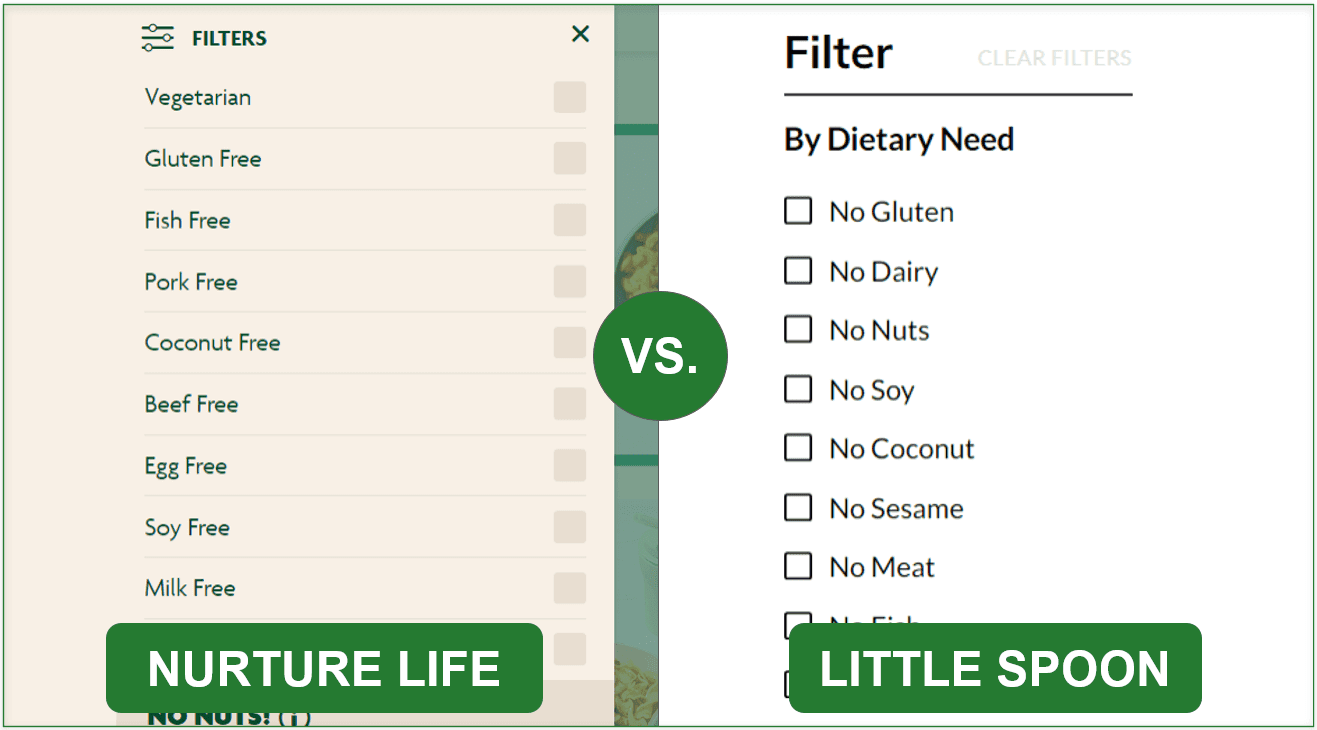Turn on the Beef Free filter
The height and width of the screenshot is (730, 1317).
[569, 404]
